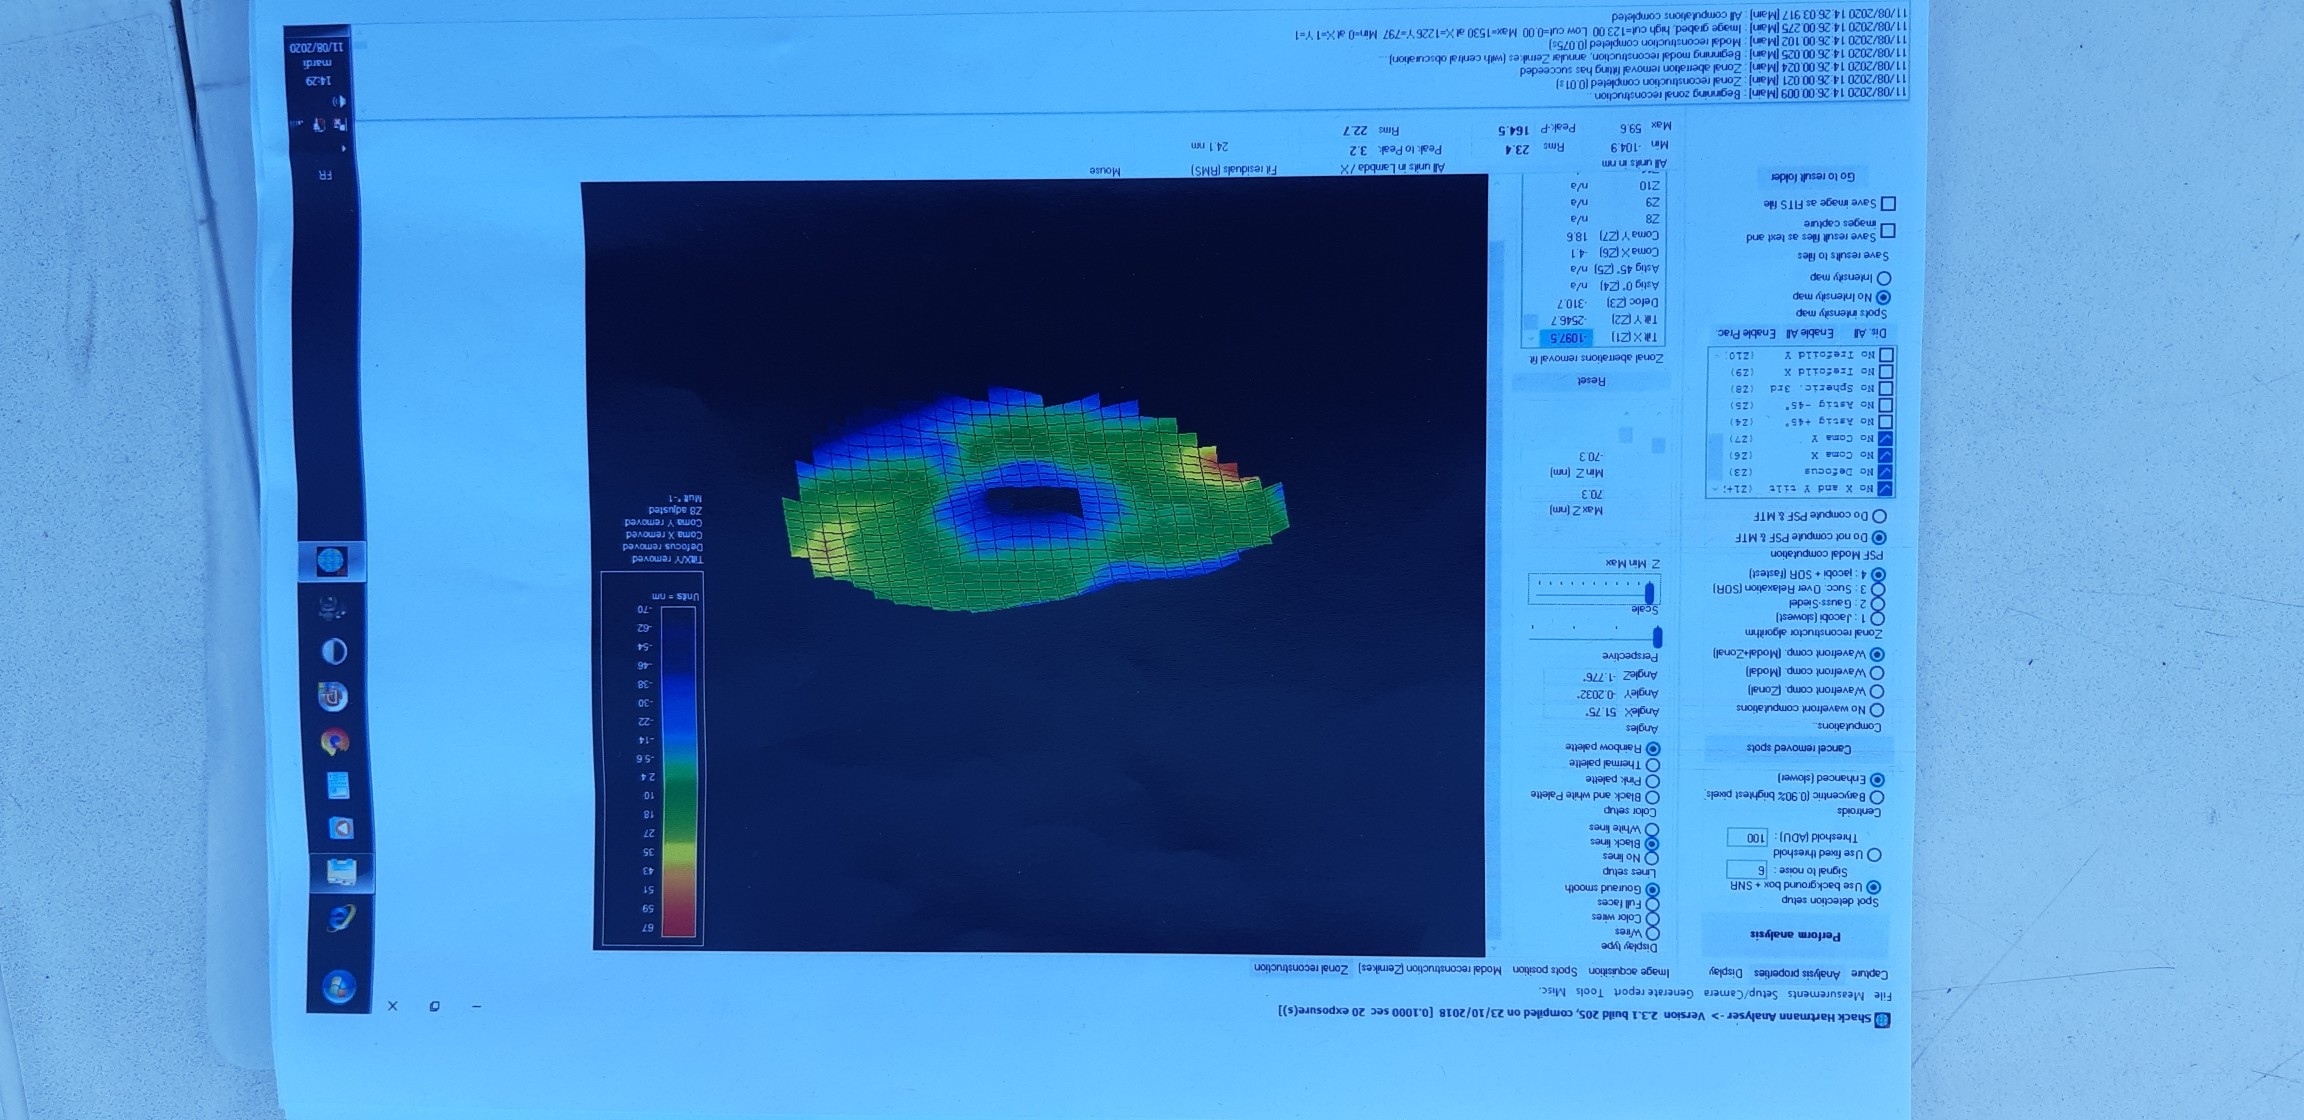2304x1120 pixels.
Task: Select the Thermal palette radio button
Action: pos(1653,764)
